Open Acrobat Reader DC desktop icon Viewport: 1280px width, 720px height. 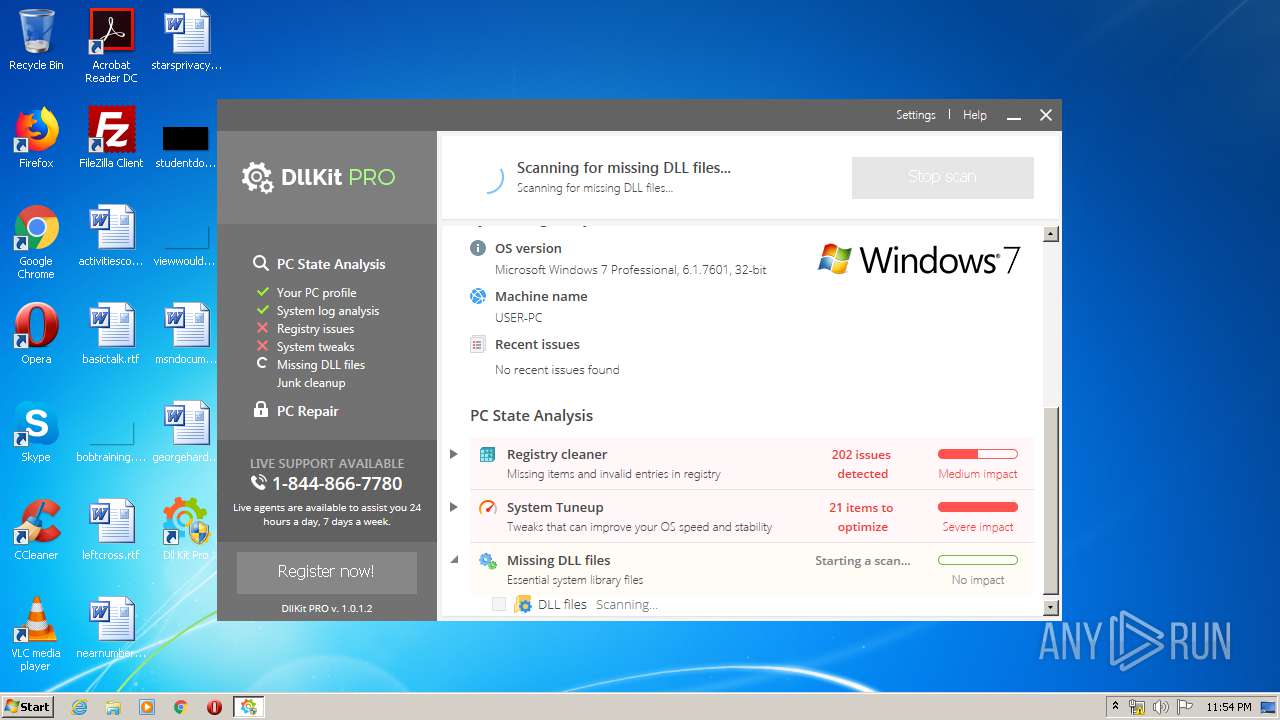pyautogui.click(x=111, y=46)
